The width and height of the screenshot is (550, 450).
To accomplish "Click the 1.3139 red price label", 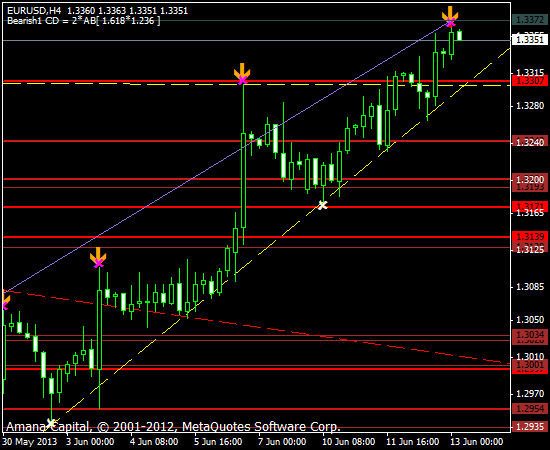I will 530,236.
